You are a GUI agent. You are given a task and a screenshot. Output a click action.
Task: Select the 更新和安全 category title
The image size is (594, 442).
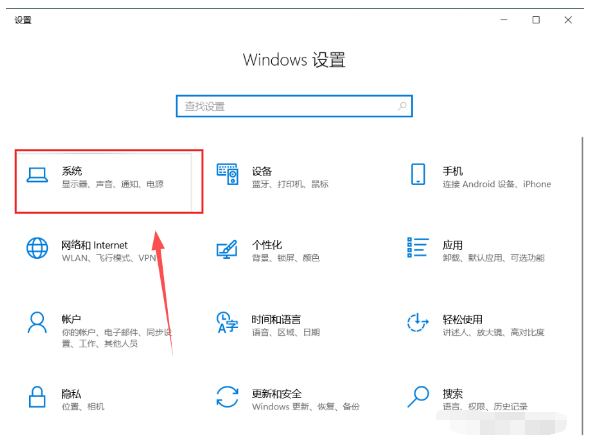click(x=277, y=394)
